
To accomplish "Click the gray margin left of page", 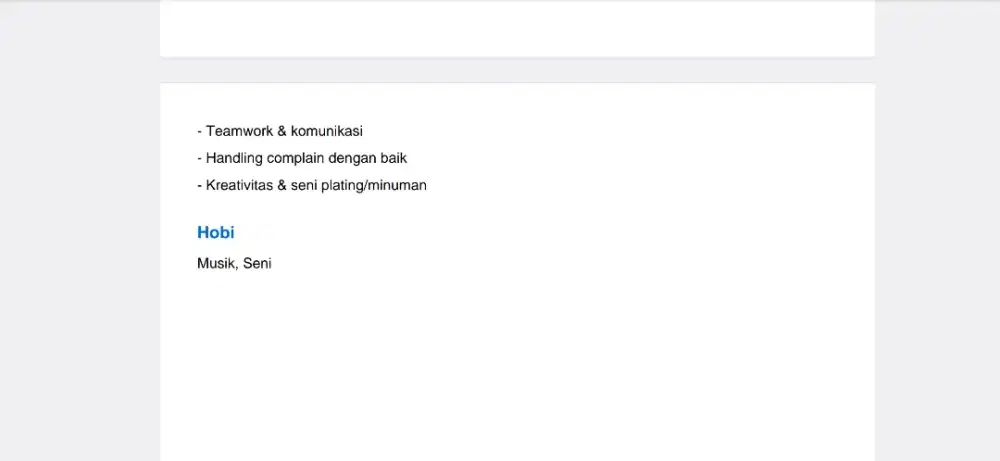I will pyautogui.click(x=80, y=230).
